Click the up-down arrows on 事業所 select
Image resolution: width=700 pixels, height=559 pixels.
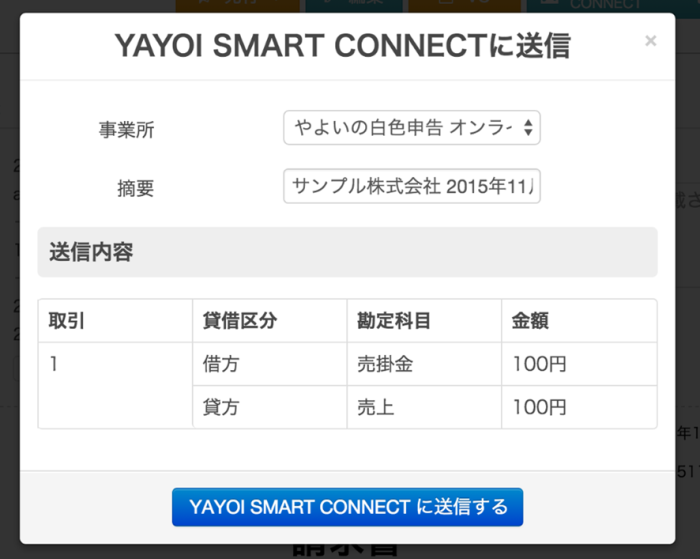pos(530,128)
